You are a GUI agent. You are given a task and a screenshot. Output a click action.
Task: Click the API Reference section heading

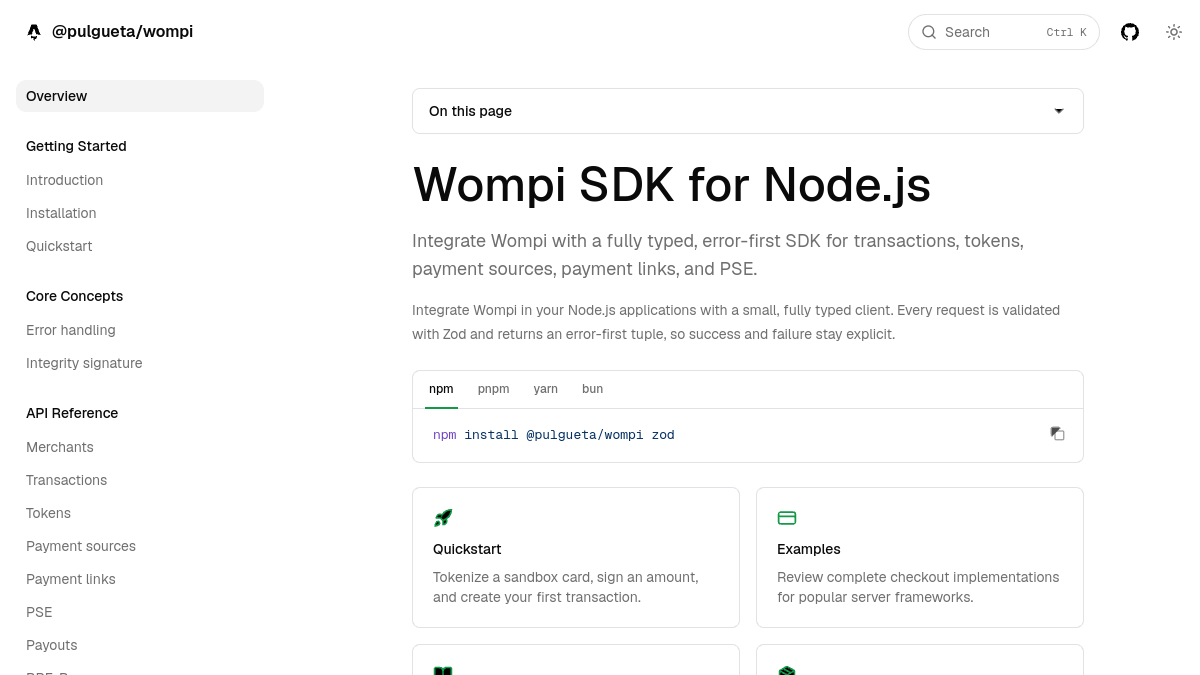pyautogui.click(x=72, y=413)
